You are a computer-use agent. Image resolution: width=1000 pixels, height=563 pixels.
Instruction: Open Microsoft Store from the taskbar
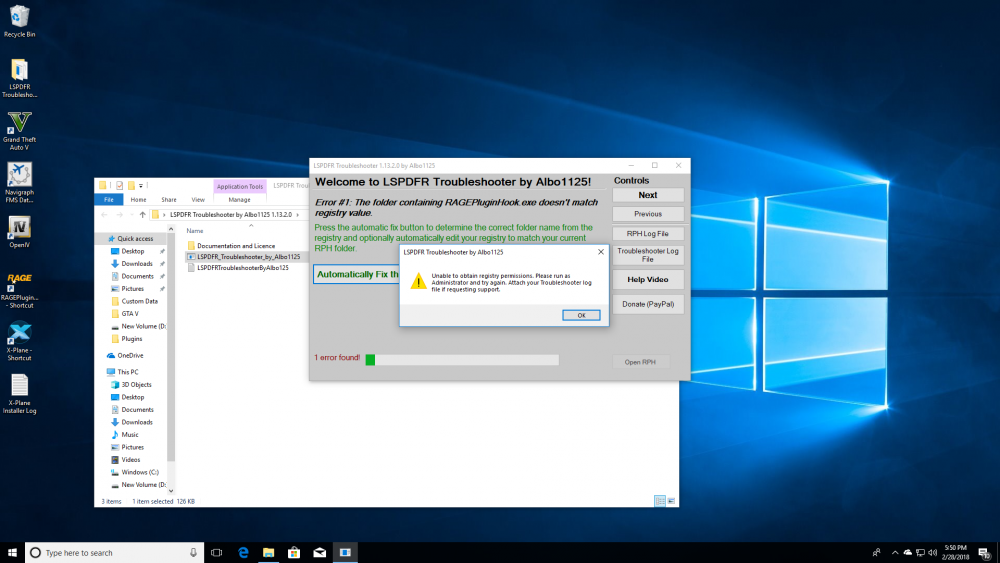[x=294, y=552]
